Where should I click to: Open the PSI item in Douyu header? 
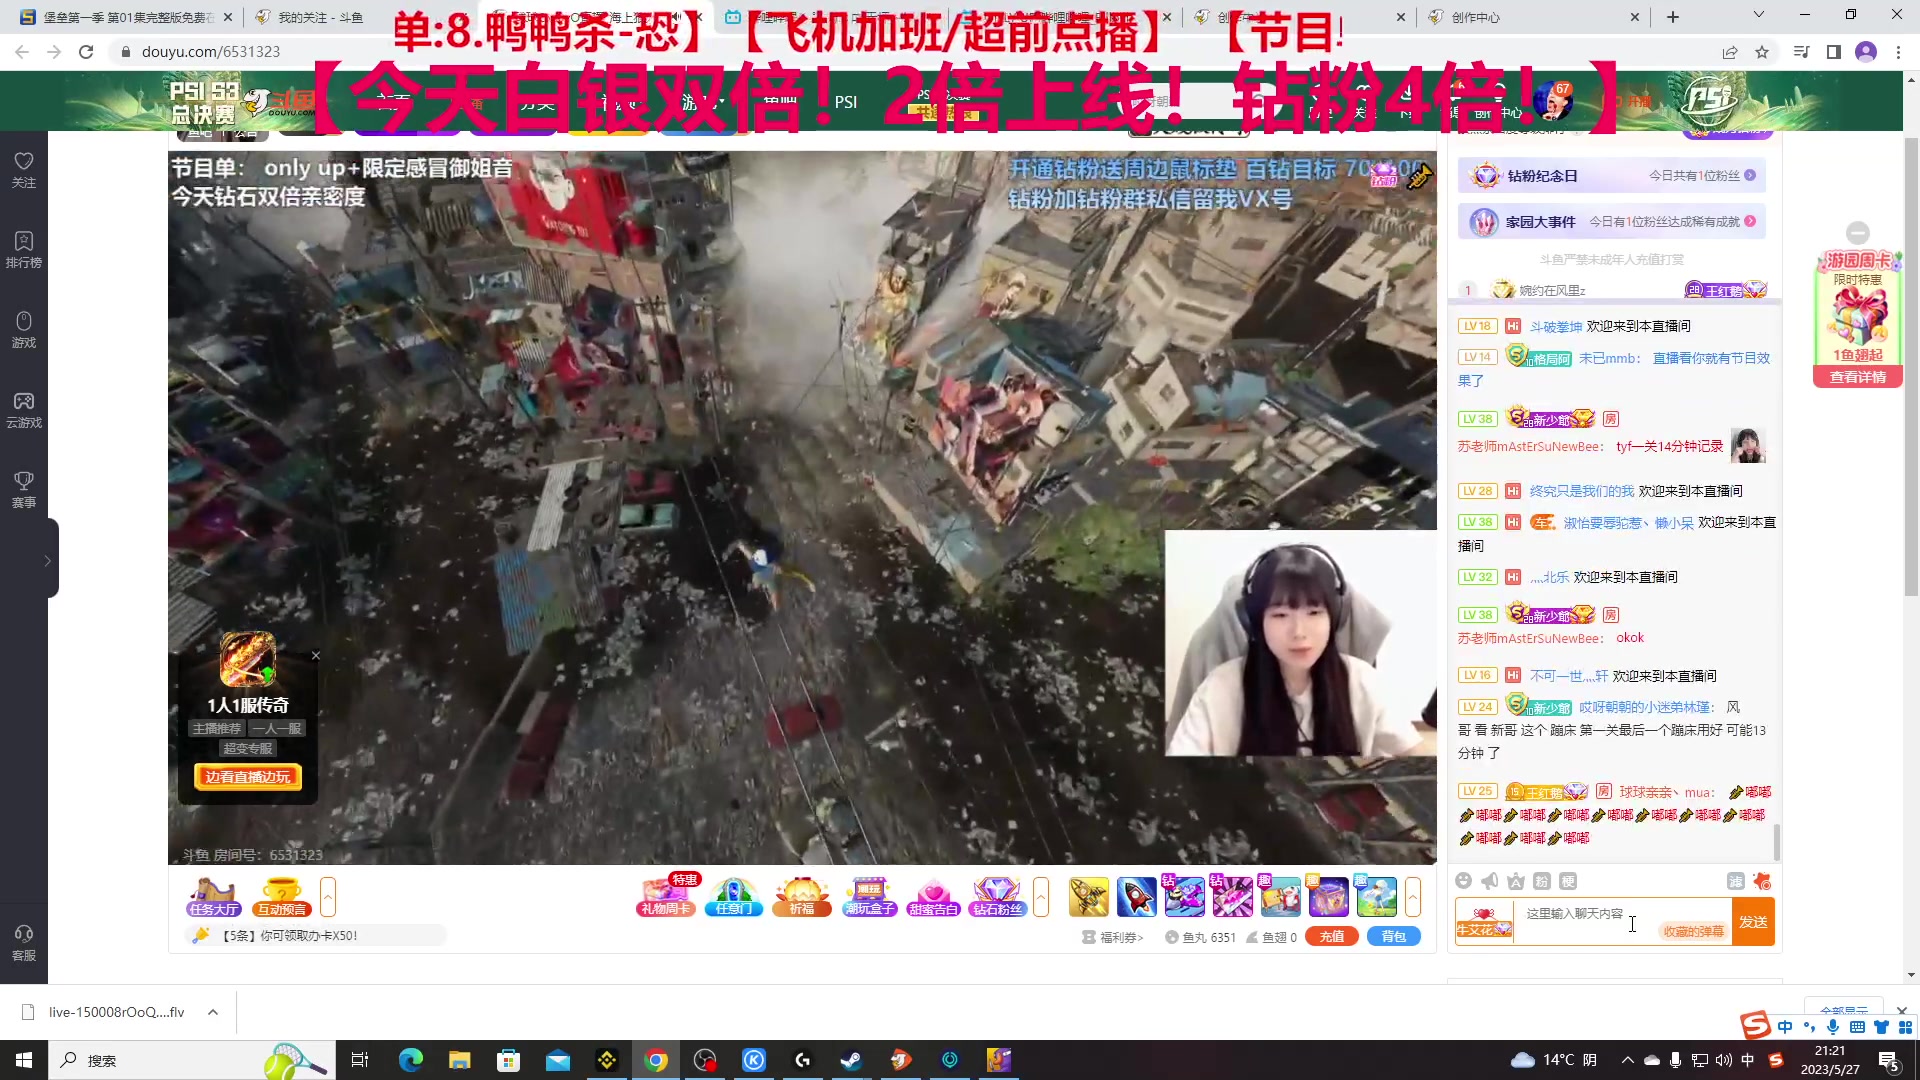pyautogui.click(x=846, y=102)
